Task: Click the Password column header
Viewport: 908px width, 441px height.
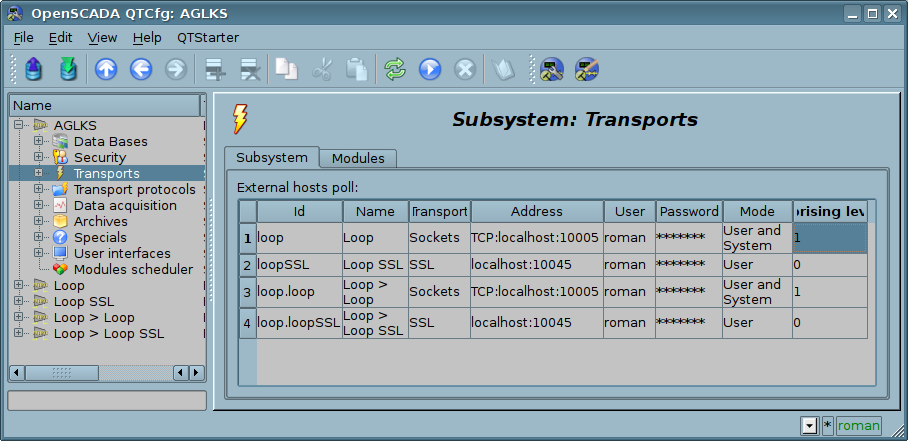Action: [x=689, y=212]
